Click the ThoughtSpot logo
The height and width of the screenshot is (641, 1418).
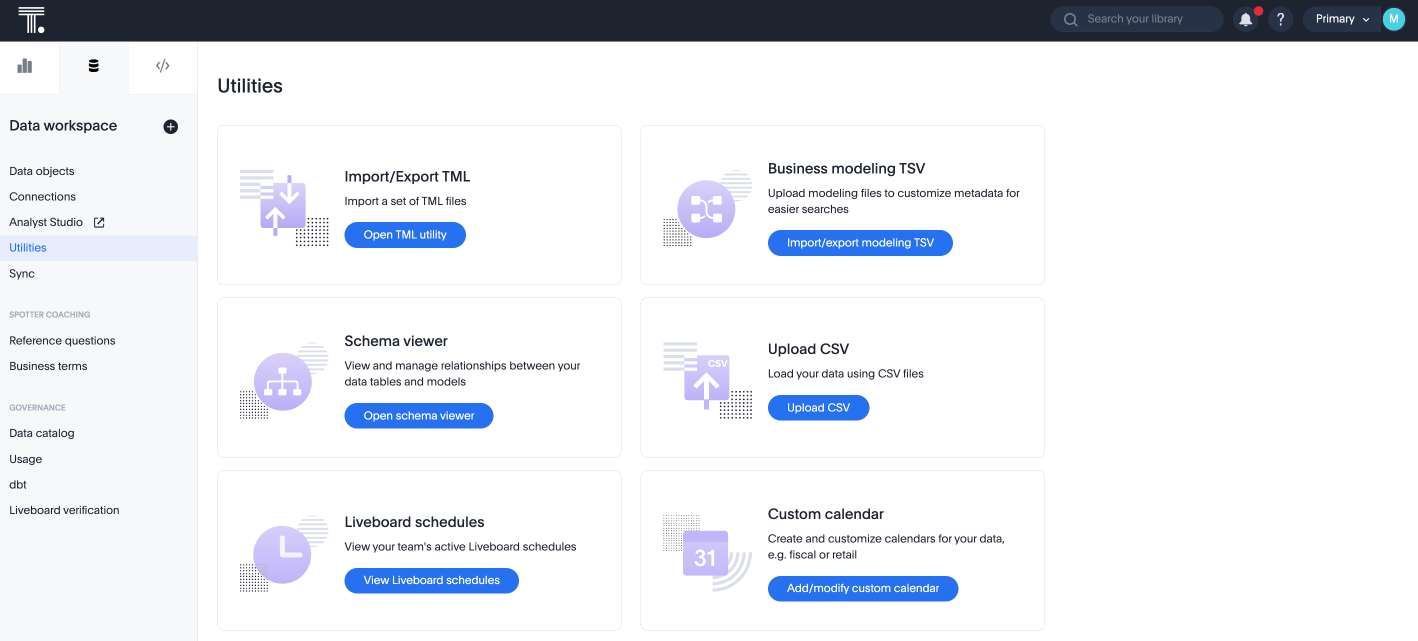pos(31,19)
